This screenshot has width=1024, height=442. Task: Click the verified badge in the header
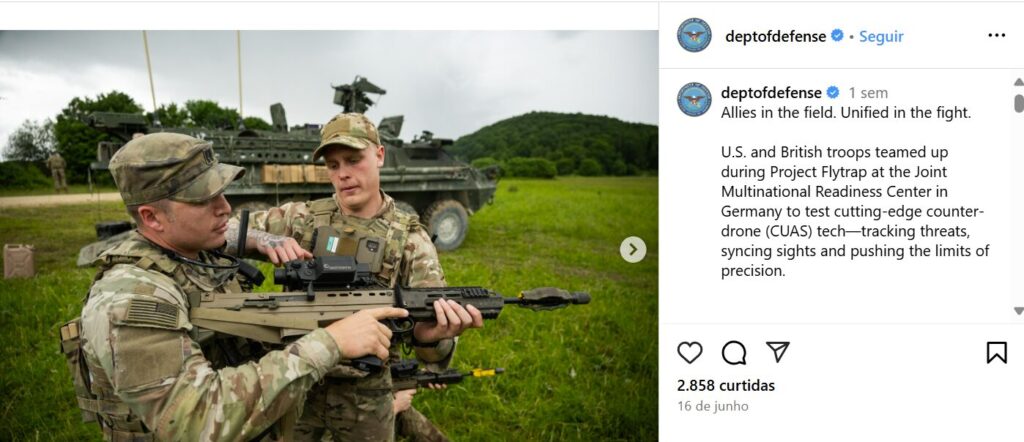coord(837,36)
